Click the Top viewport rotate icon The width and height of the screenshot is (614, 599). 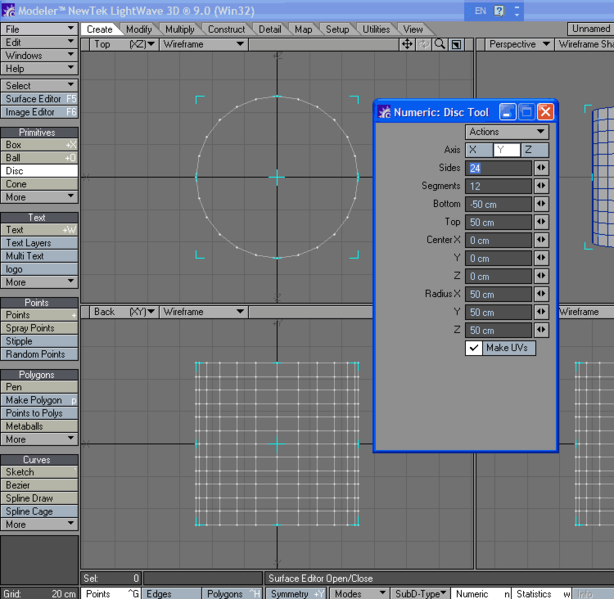pos(424,44)
